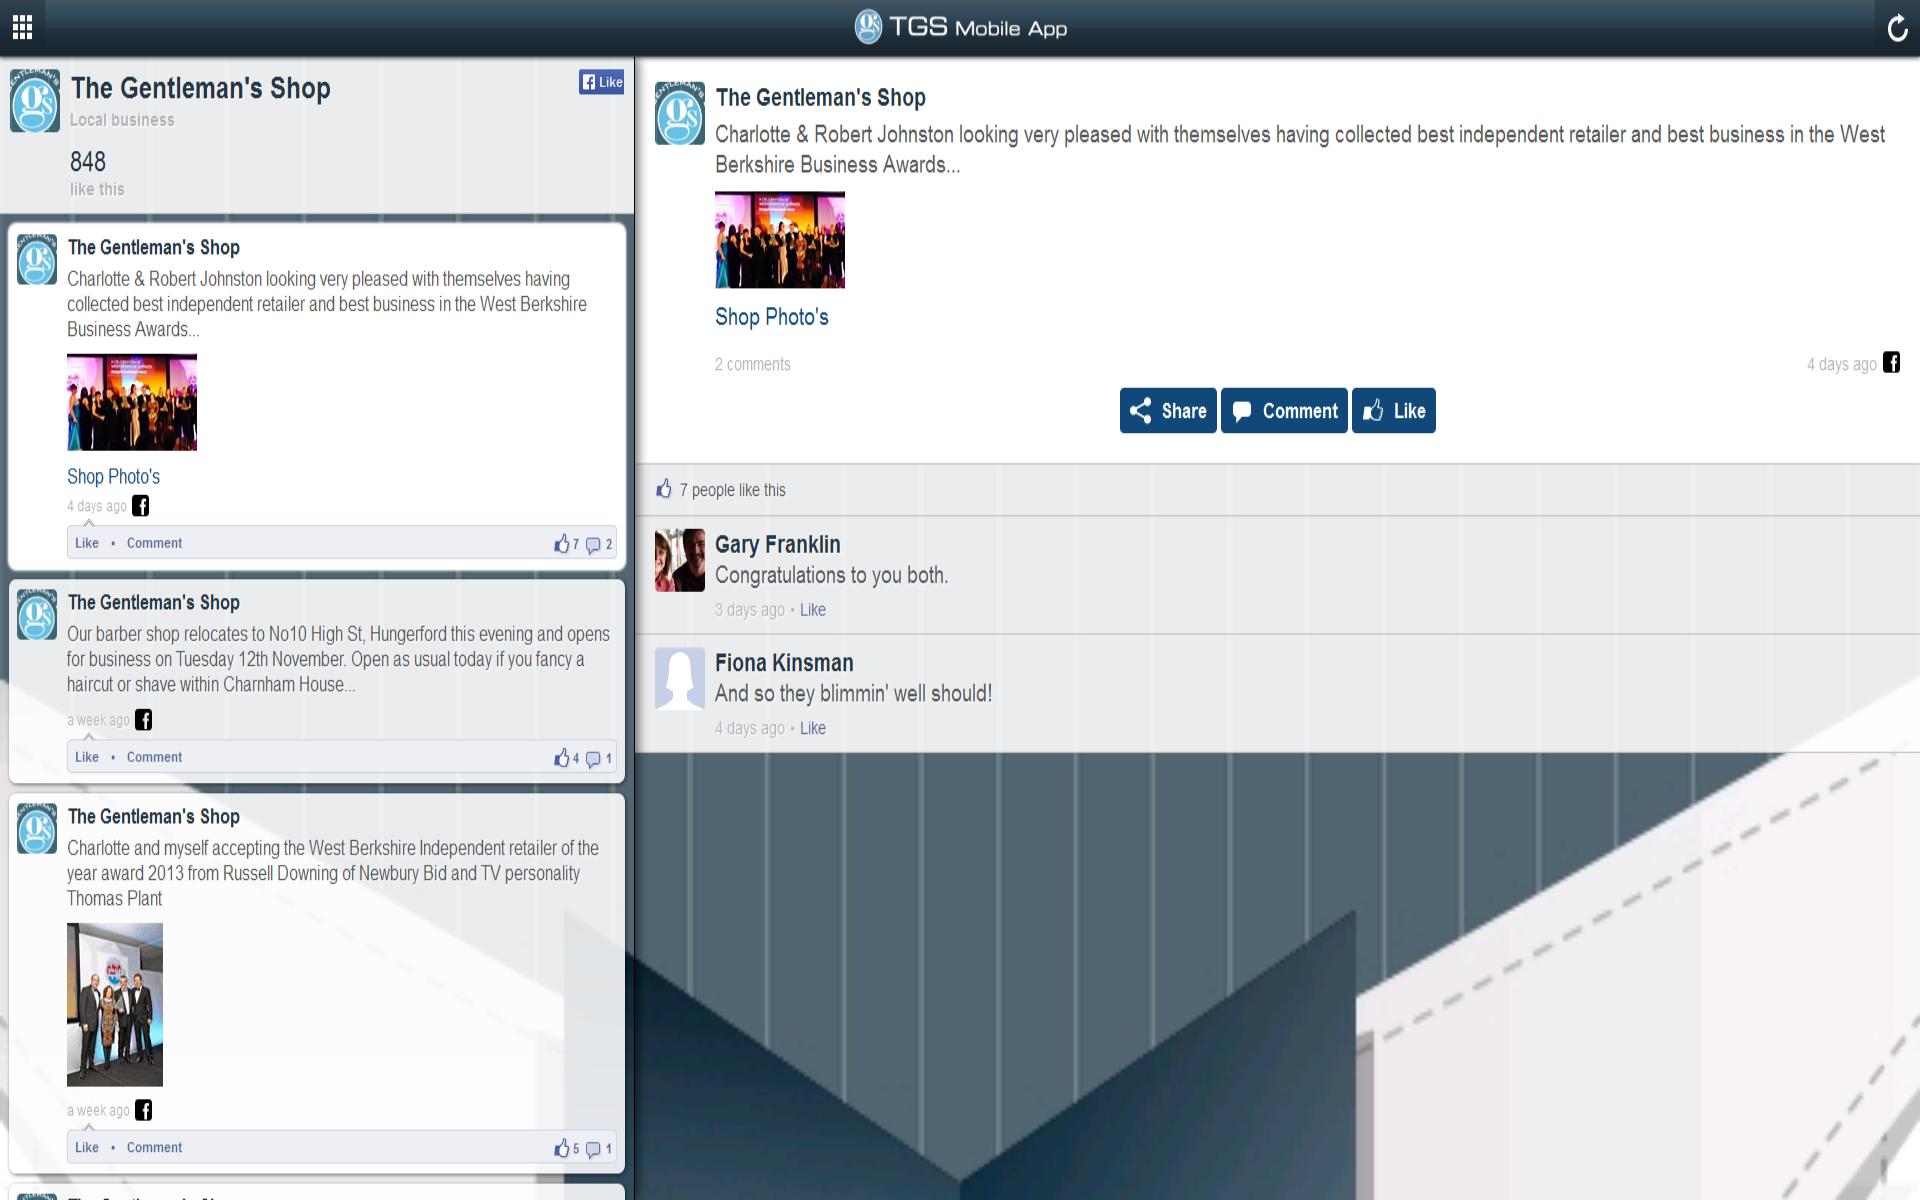Click thumbs-up count 5 on retailer award post
1920x1200 pixels.
click(566, 1148)
